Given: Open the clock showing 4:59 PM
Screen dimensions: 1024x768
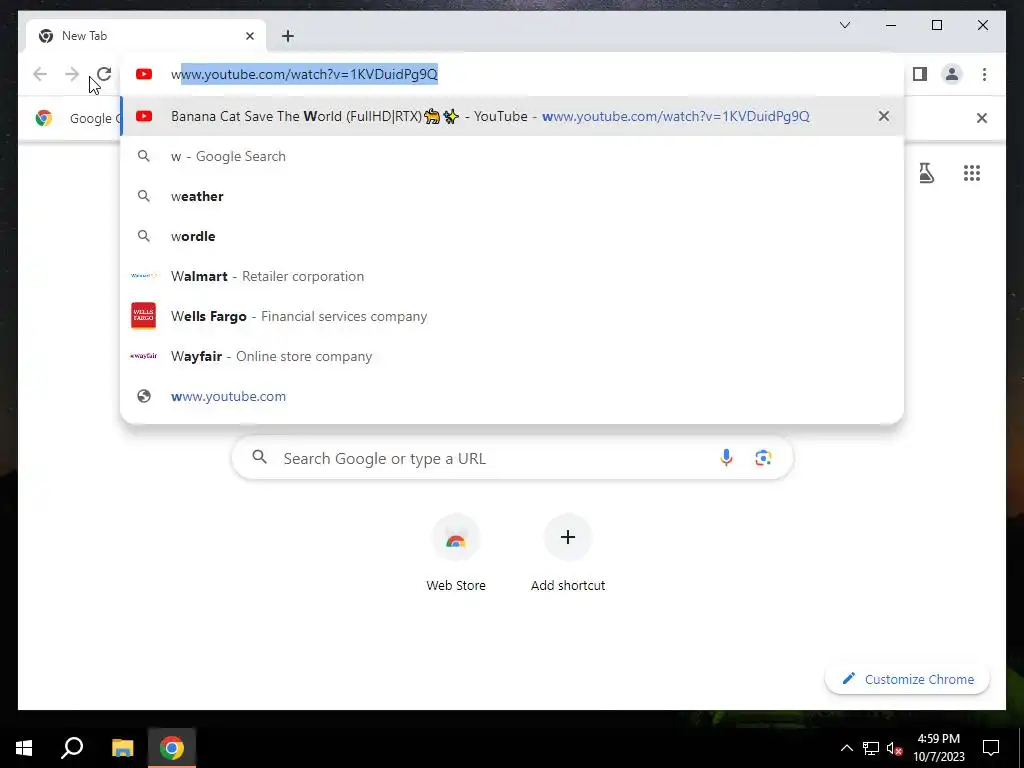Looking at the screenshot, I should point(938,748).
